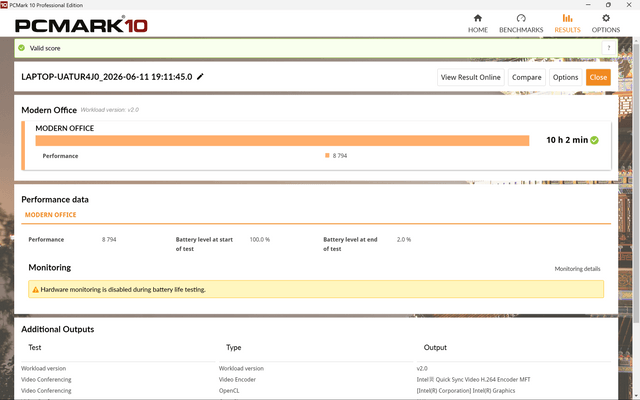
Task: Close the result with orange Close button
Action: coord(598,77)
